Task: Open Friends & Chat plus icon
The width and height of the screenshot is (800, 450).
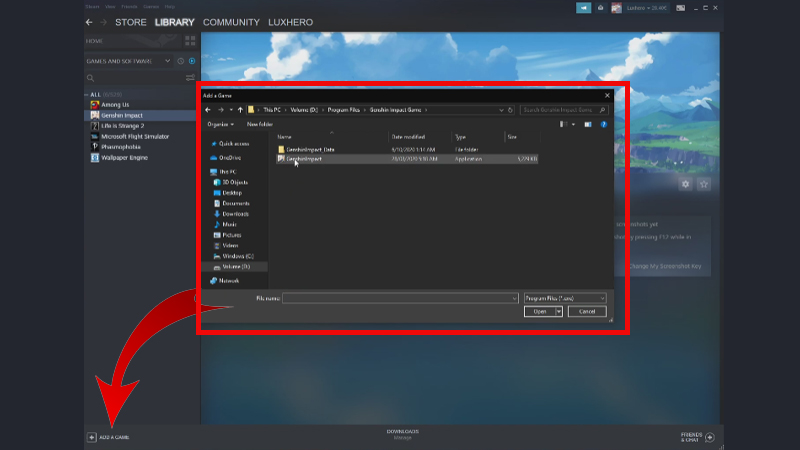Action: click(x=710, y=437)
